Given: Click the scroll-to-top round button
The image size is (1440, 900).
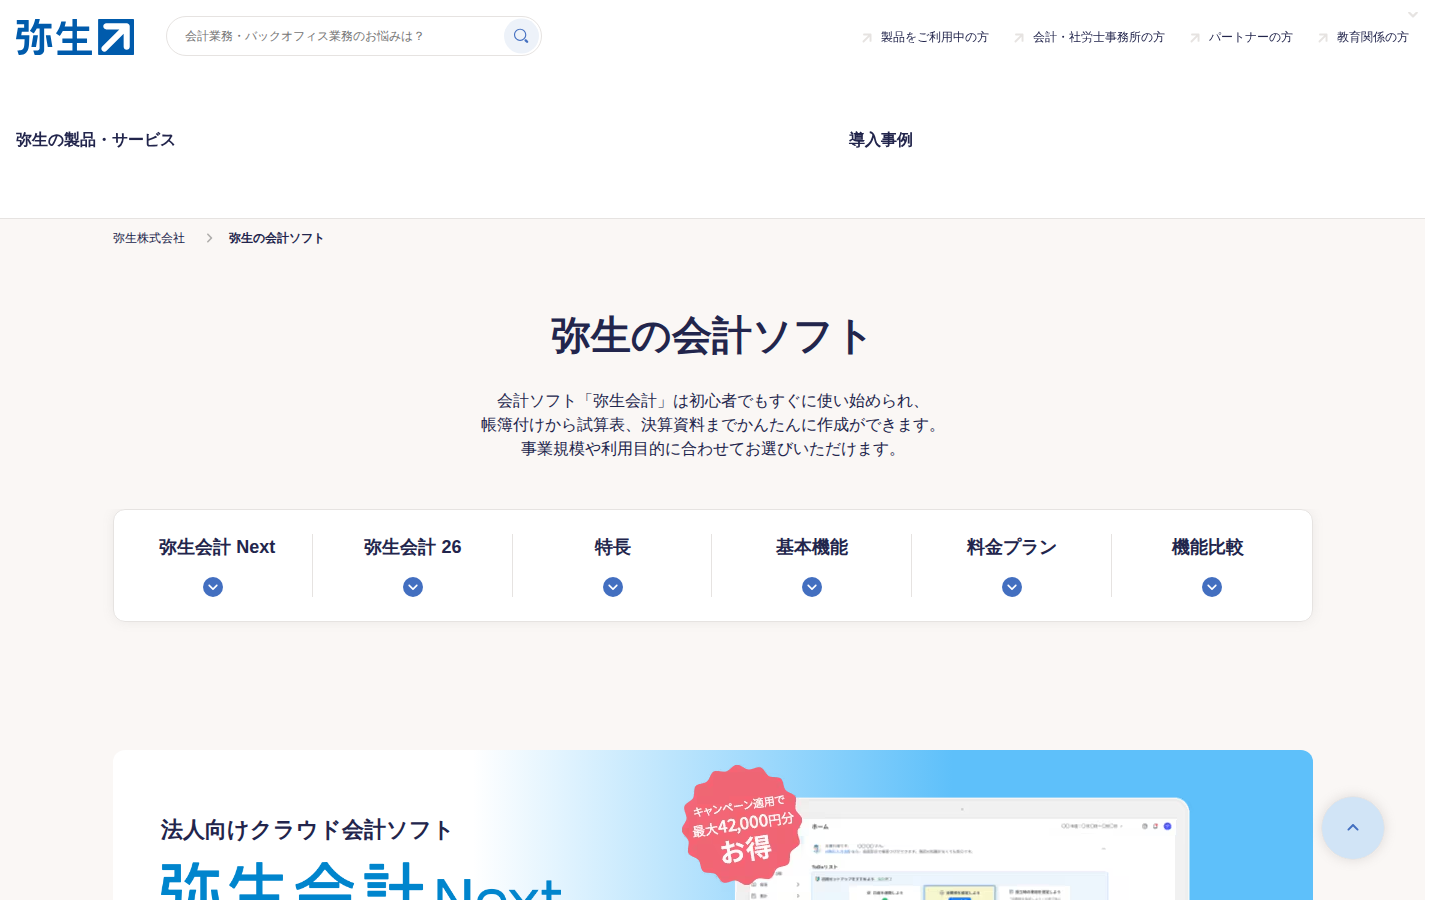Looking at the screenshot, I should (1353, 828).
